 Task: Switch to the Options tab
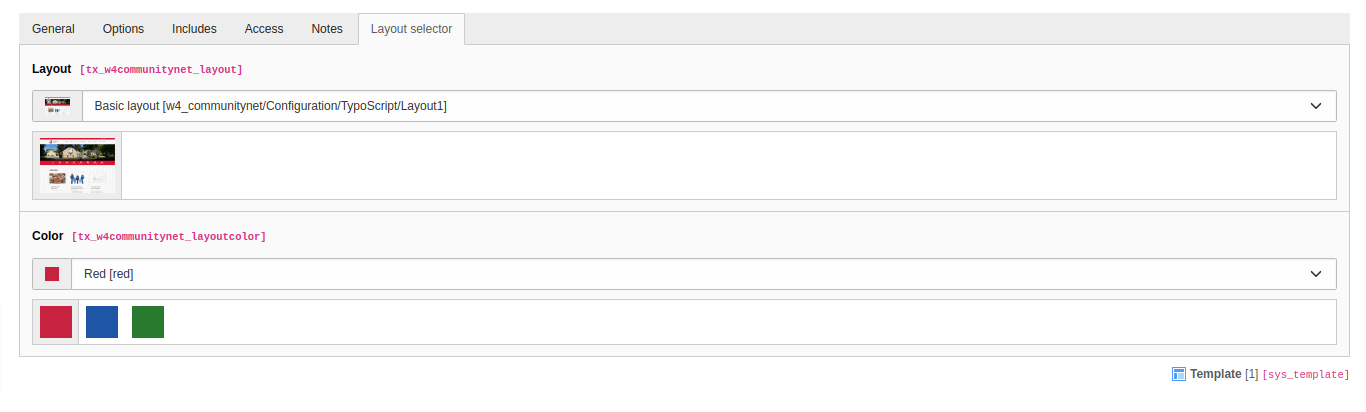click(124, 29)
